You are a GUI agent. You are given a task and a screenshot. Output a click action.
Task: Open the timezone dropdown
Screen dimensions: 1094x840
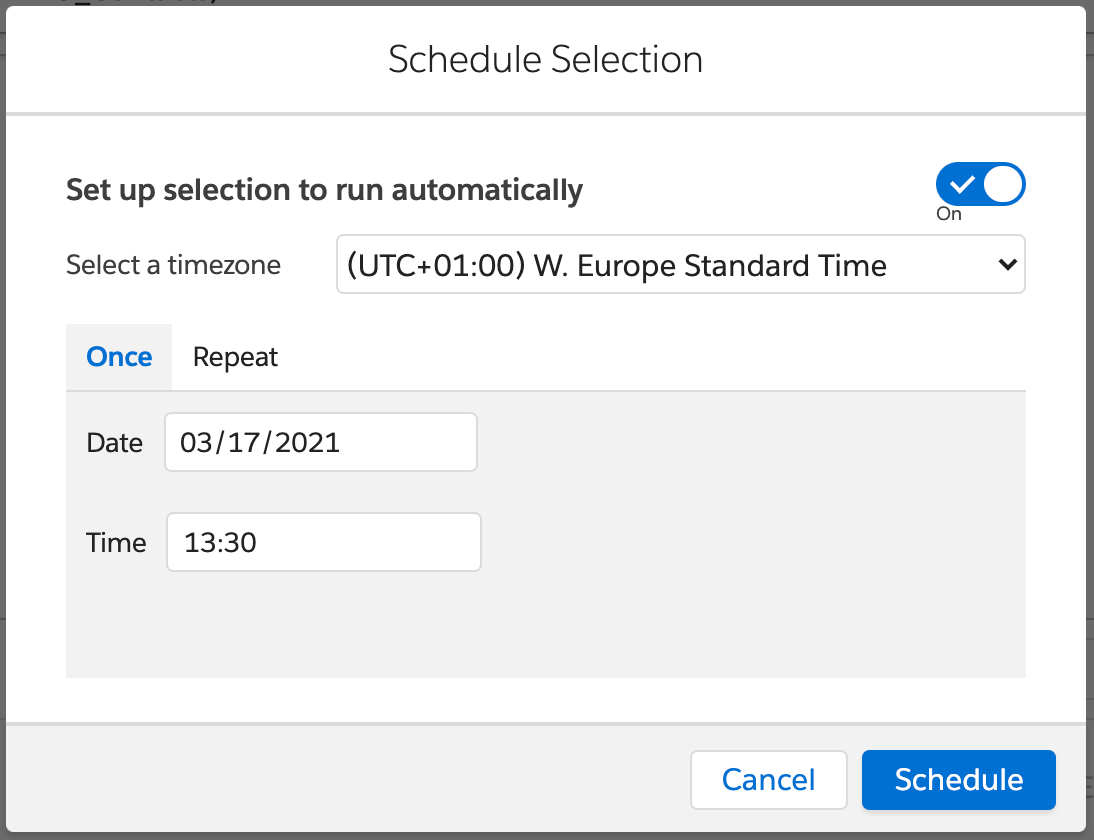click(x=680, y=265)
